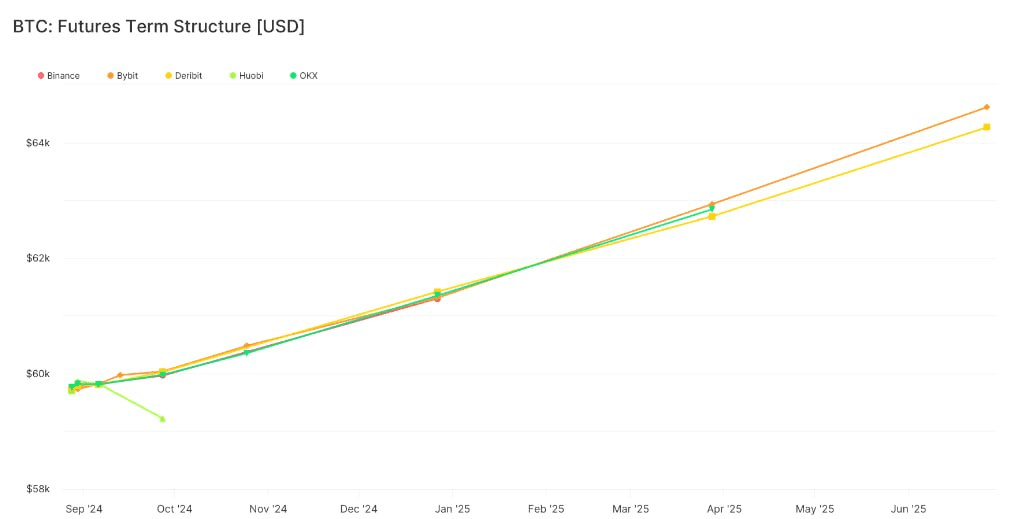Toggle OKX legend item
This screenshot has height=519, width=1018.
click(304, 75)
